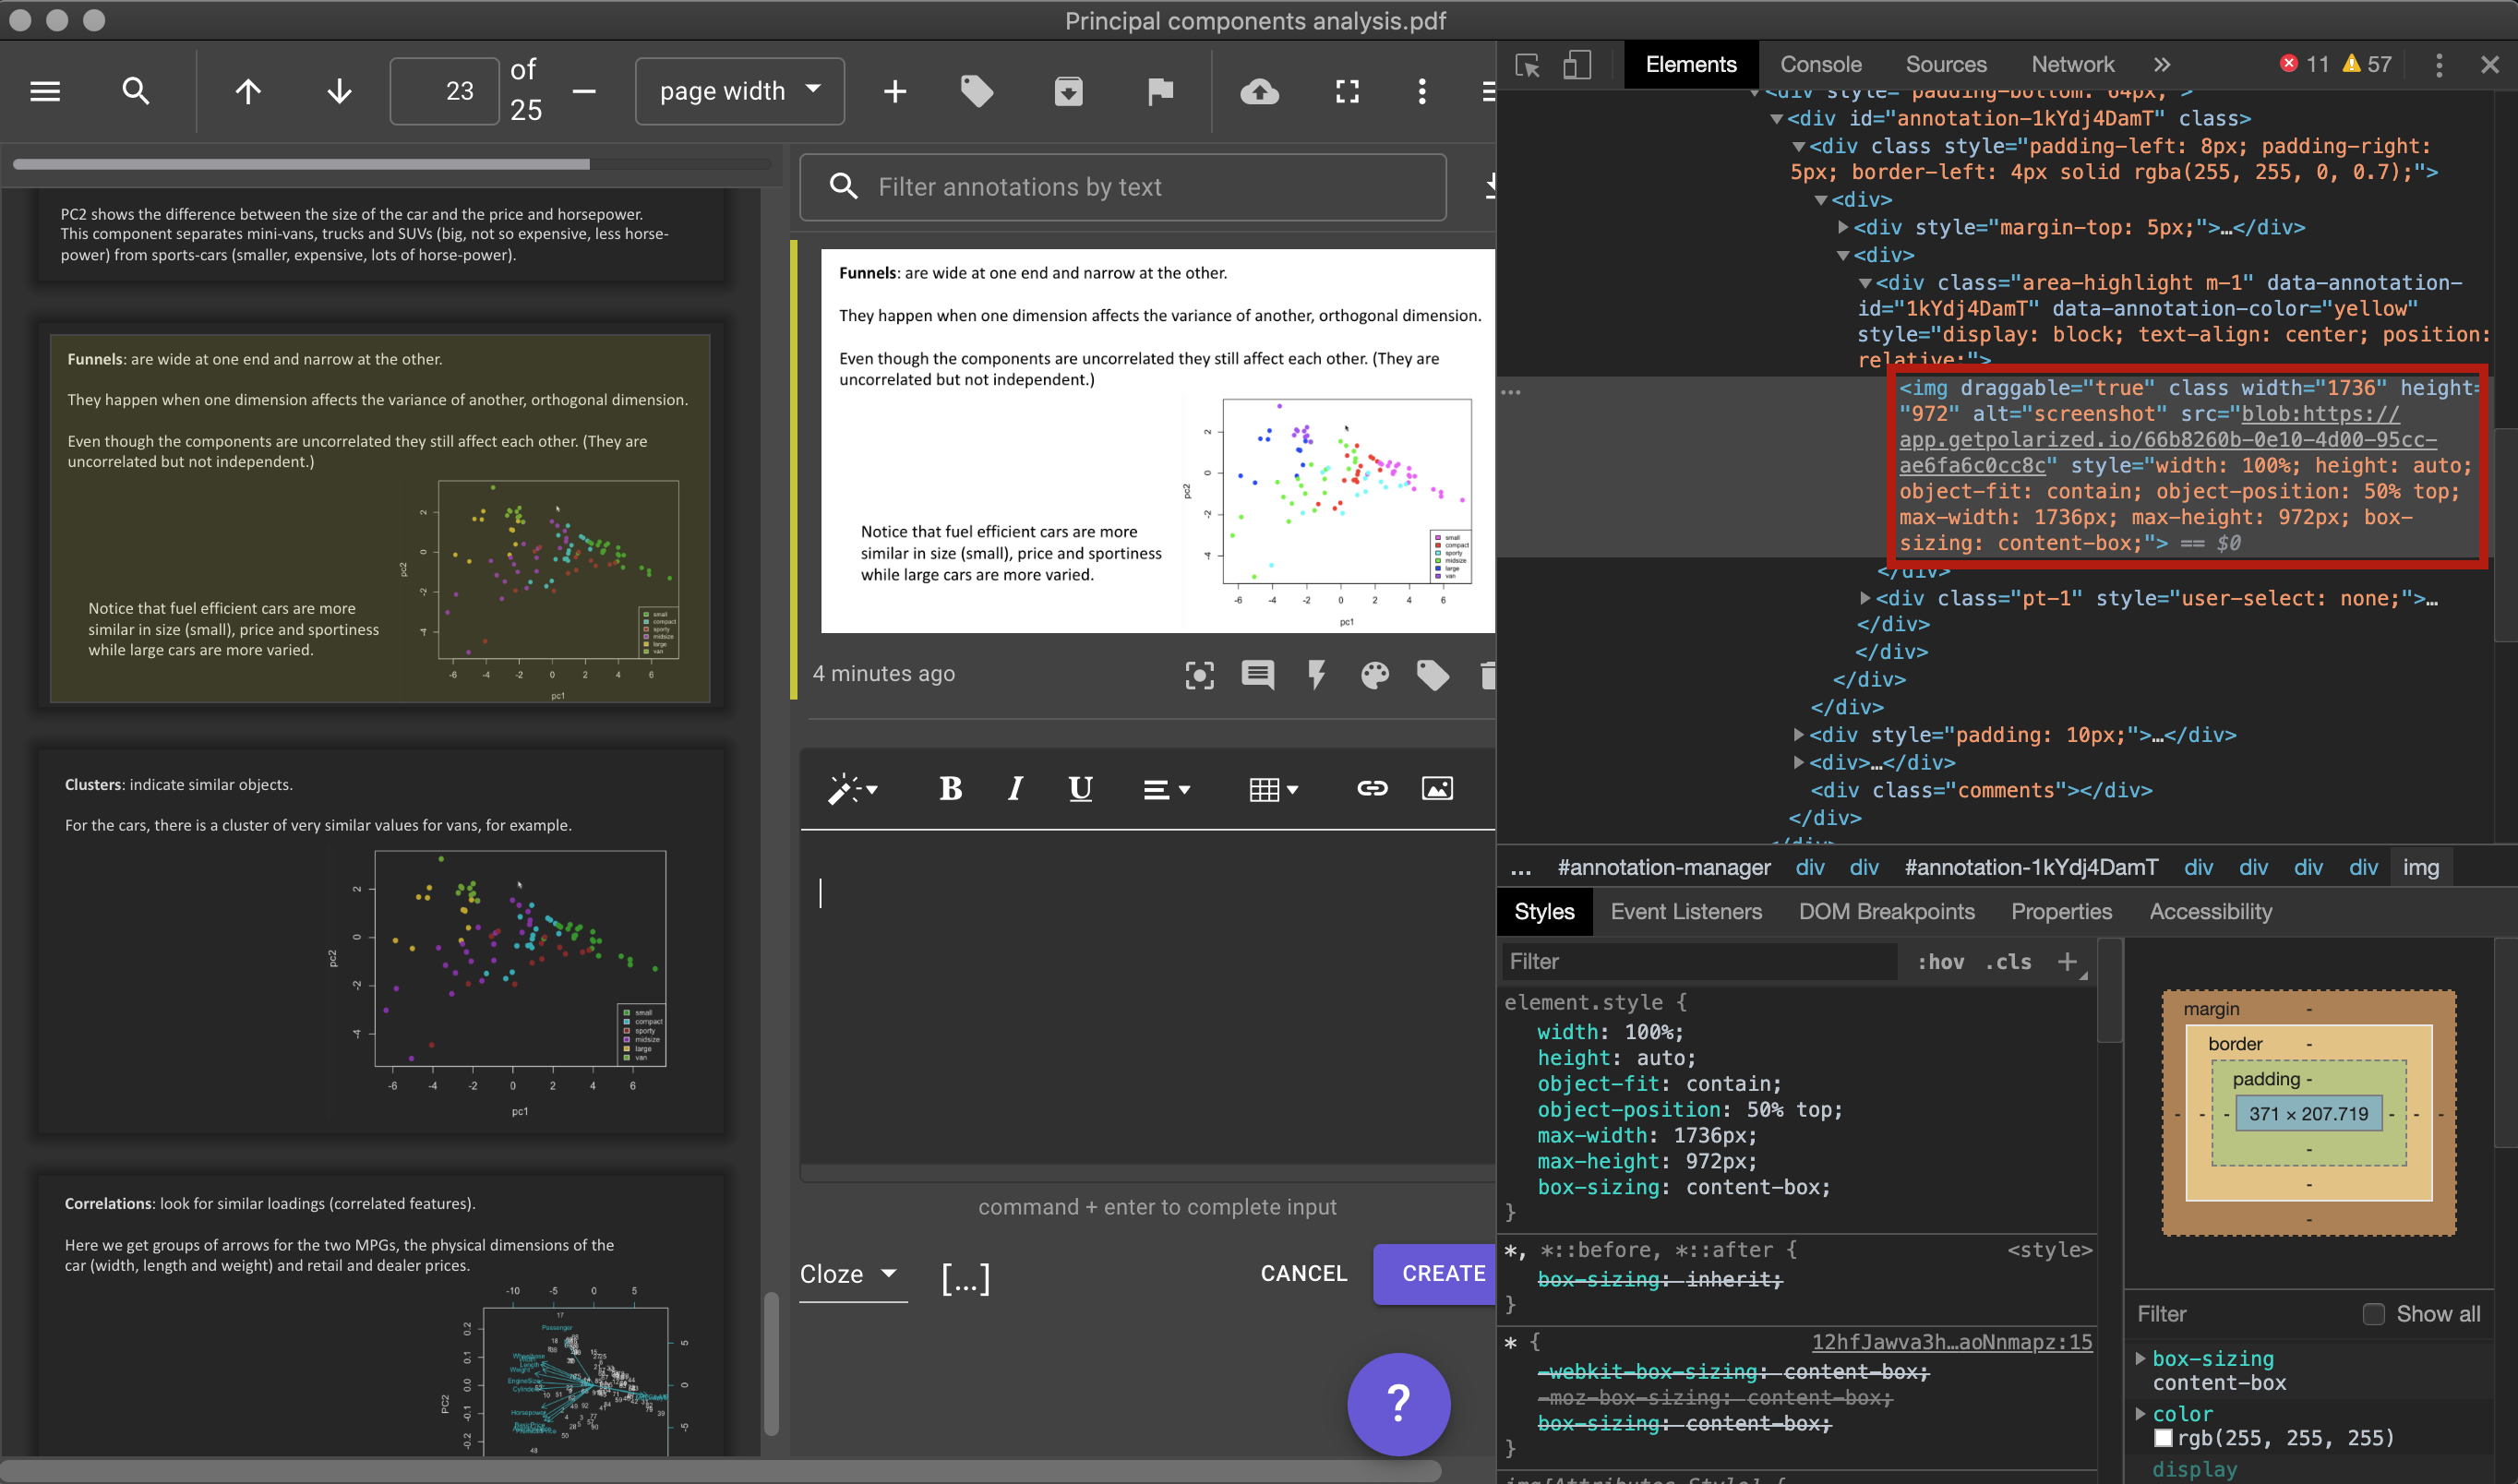Insert an image in the card editor
The width and height of the screenshot is (2518, 1484).
point(1437,788)
